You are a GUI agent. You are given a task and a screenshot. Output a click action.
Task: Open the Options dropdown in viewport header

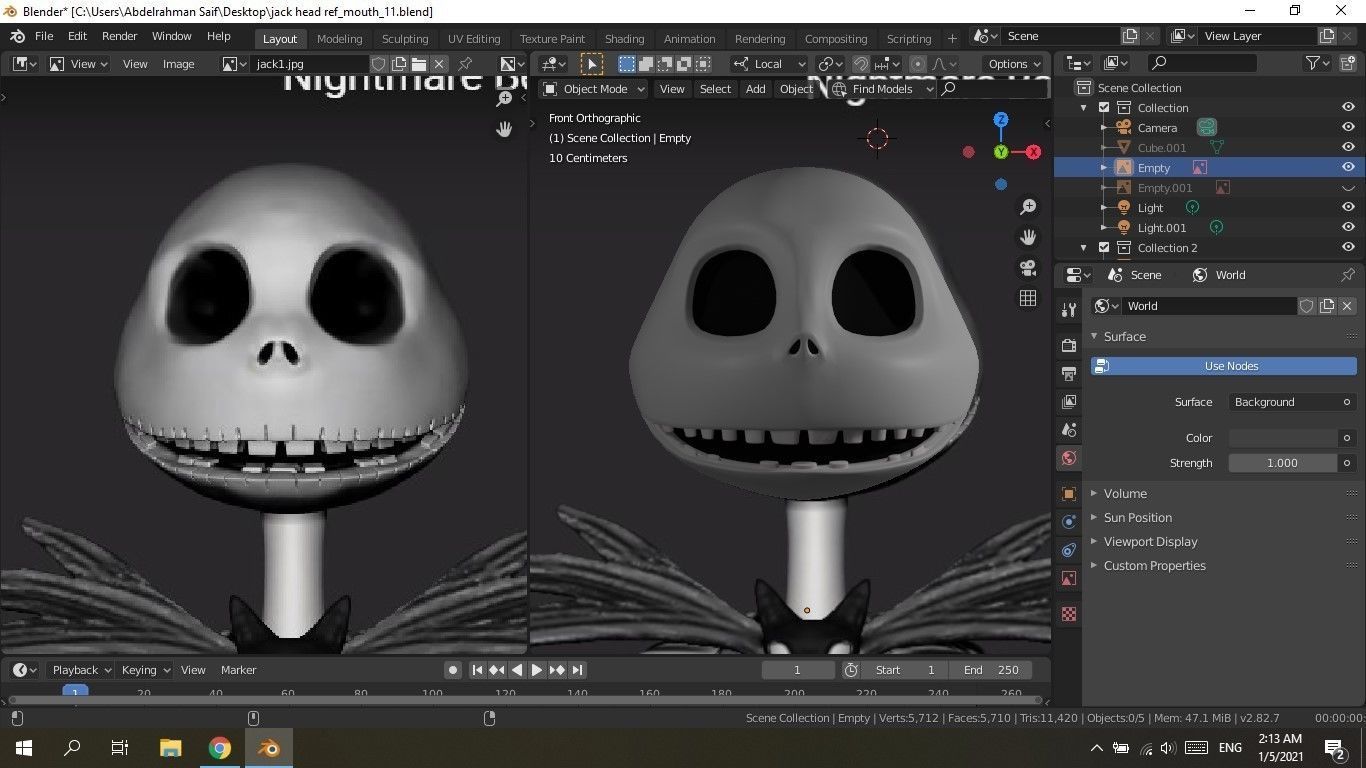1014,64
